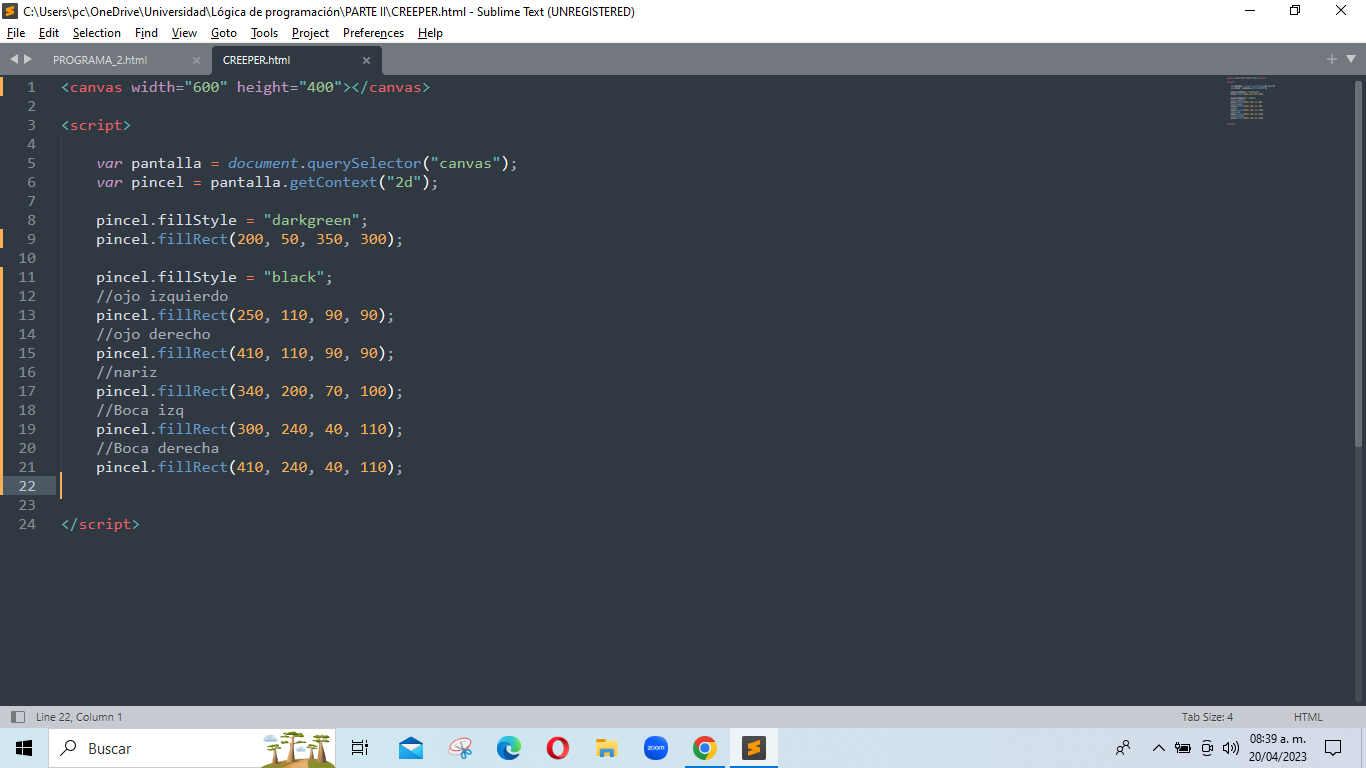Change Tab Size: 4 setting
The image size is (1366, 768).
coord(1207,717)
